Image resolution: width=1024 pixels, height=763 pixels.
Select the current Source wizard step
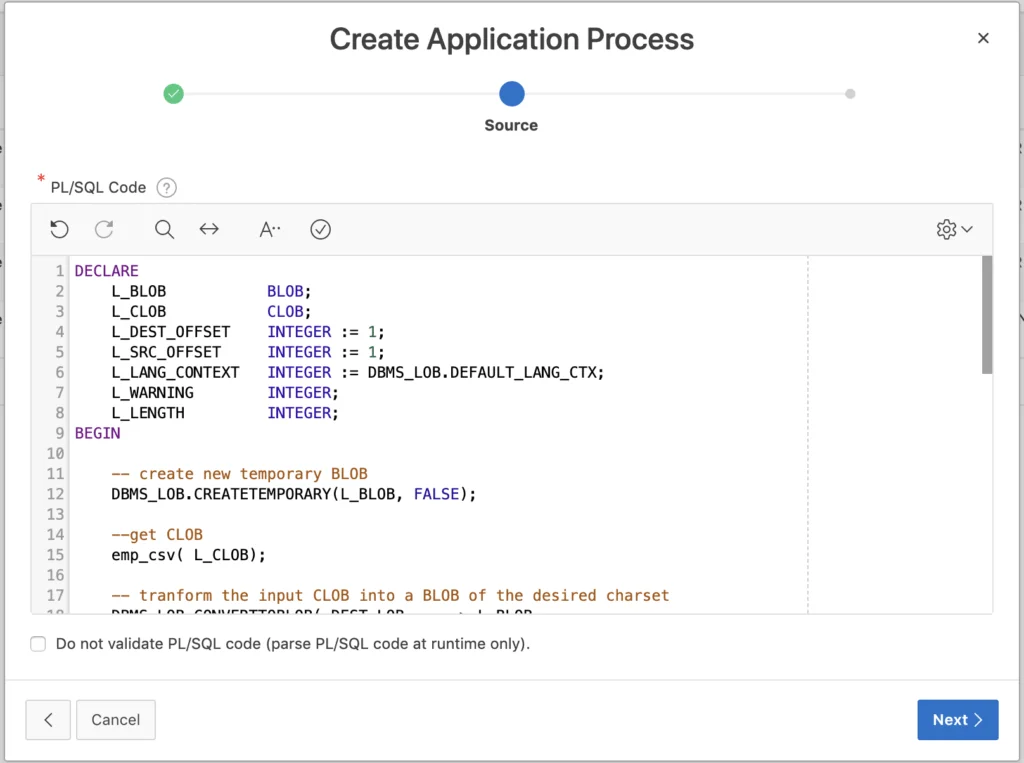click(512, 94)
